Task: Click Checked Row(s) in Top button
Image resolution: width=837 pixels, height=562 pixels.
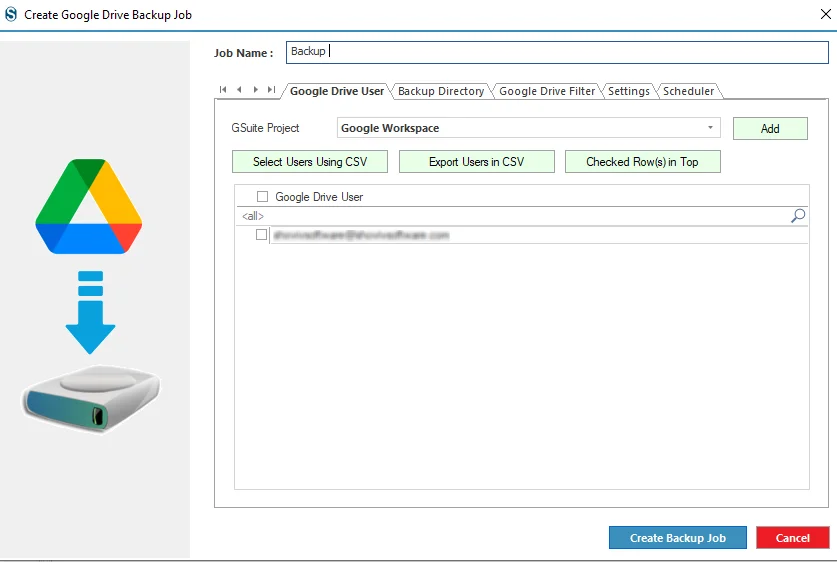Action: 643,162
